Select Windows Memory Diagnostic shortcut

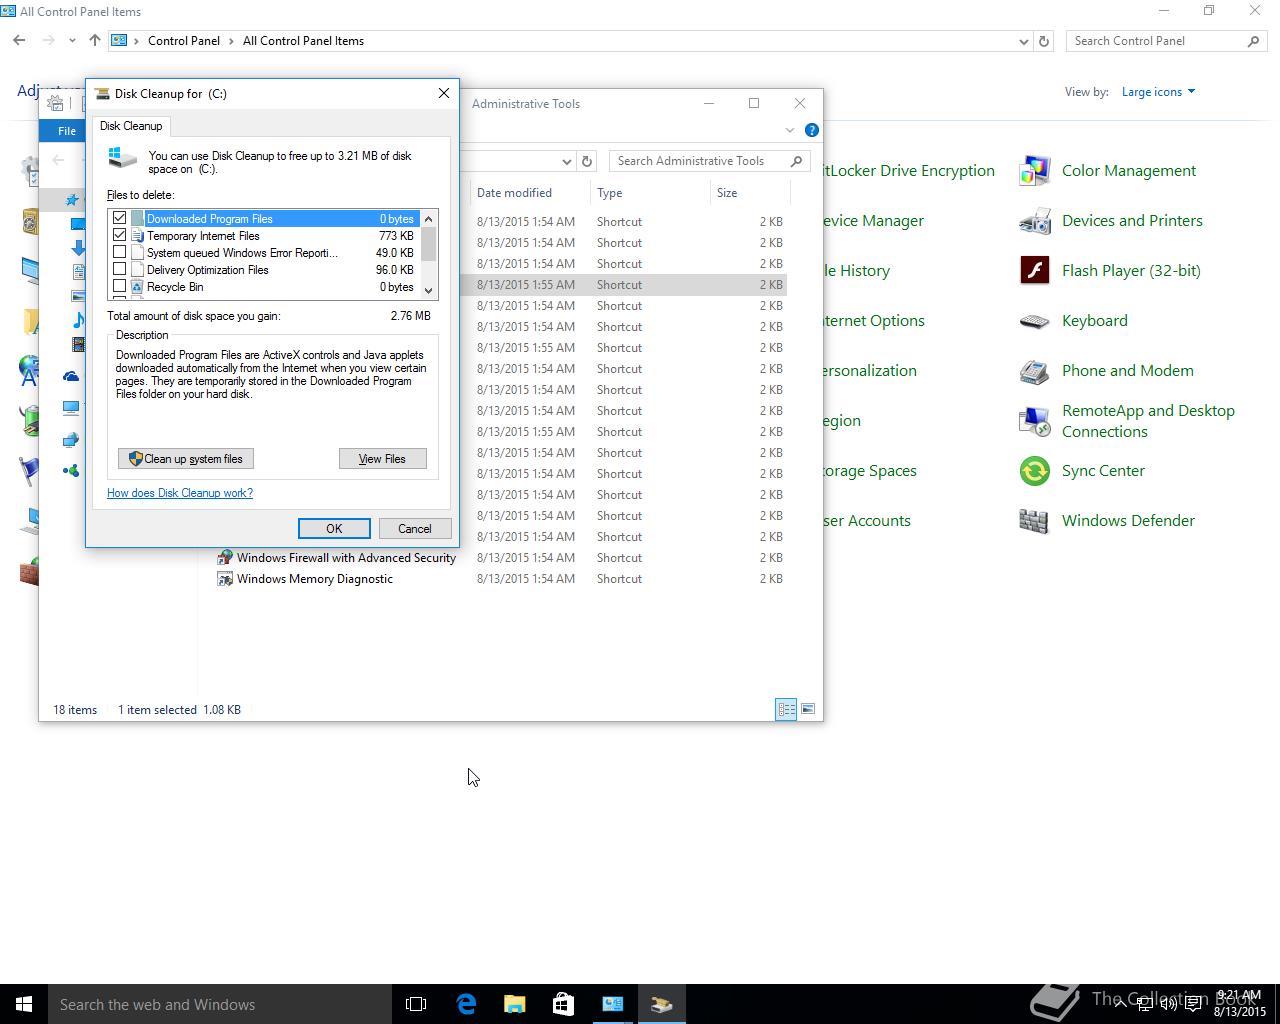[x=315, y=579]
